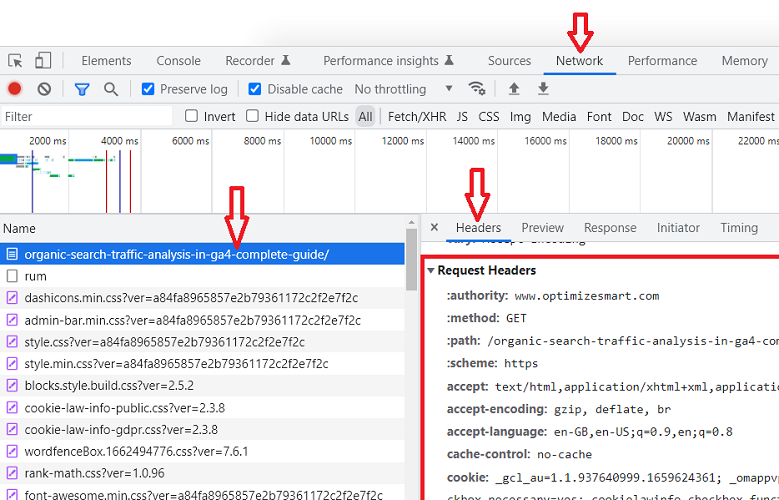Open the Memory tab
The height and width of the screenshot is (500, 779).
744,61
